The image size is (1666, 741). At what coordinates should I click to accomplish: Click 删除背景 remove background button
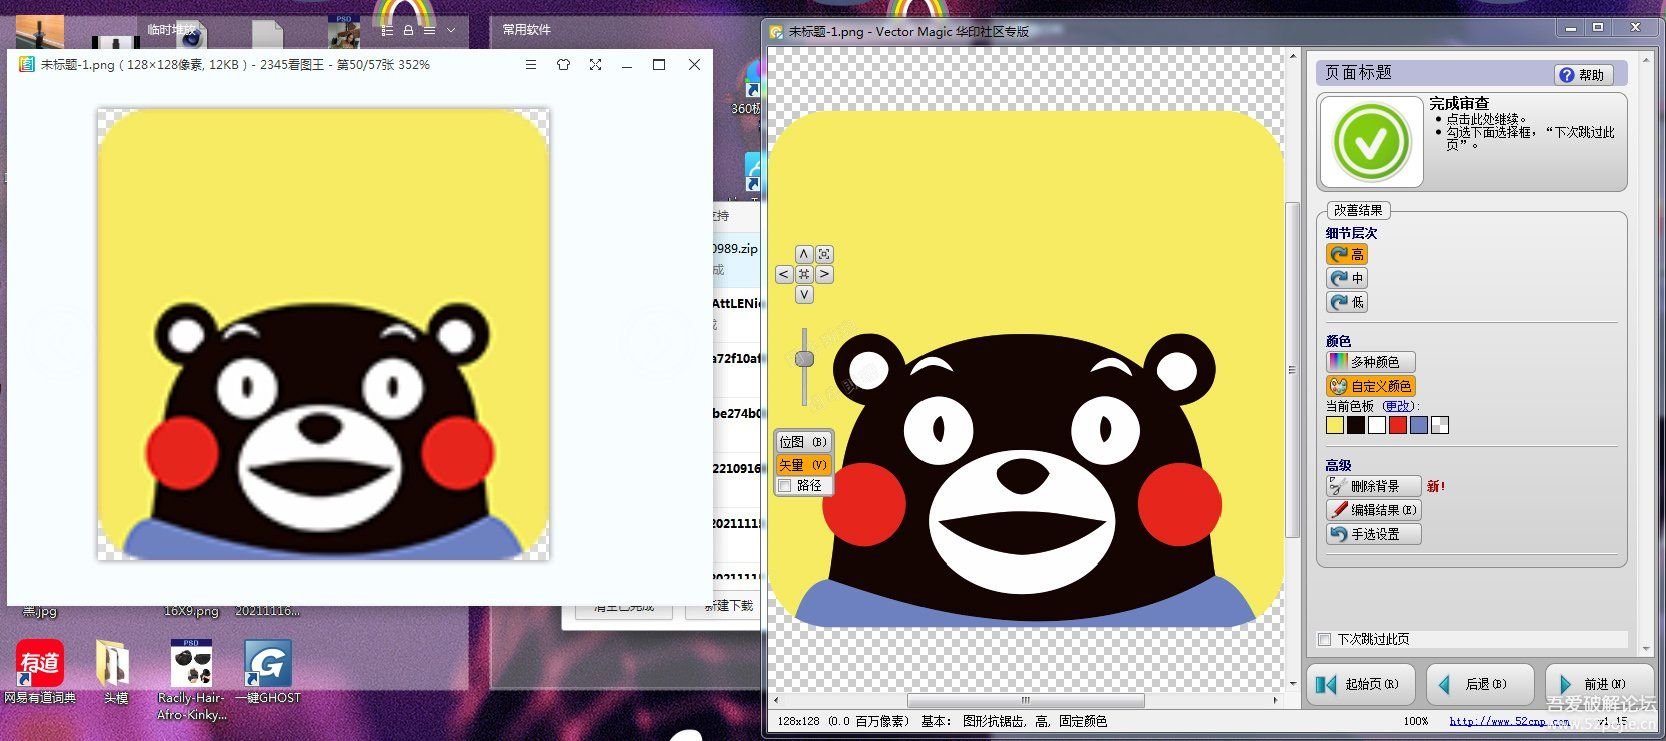(x=1373, y=486)
